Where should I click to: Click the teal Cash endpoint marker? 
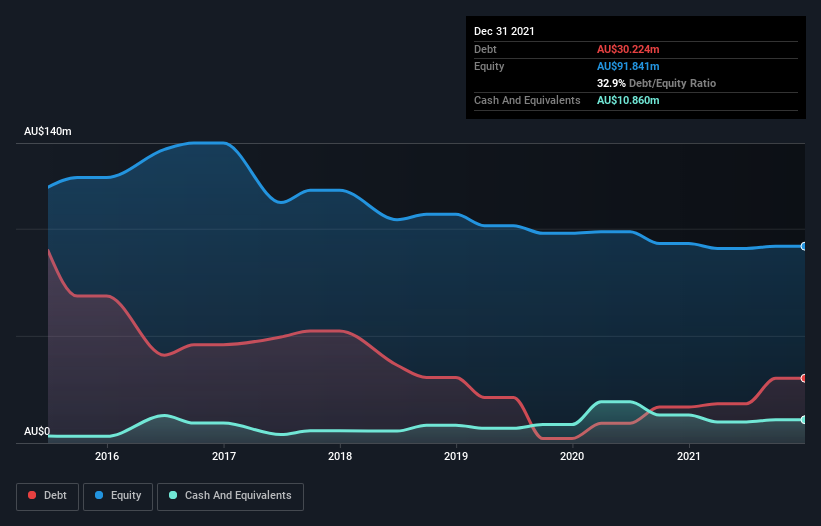[804, 420]
